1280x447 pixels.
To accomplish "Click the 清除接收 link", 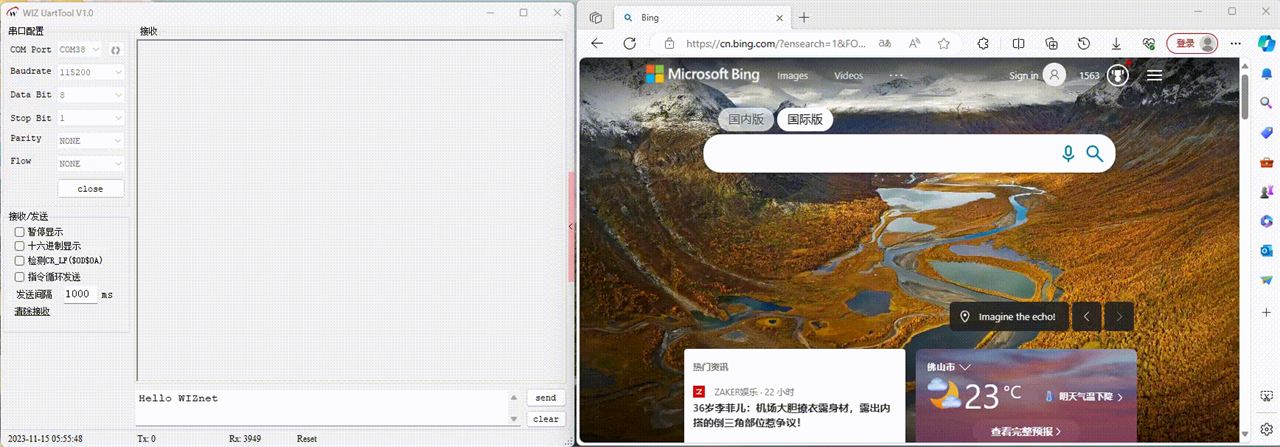I will tap(32, 312).
